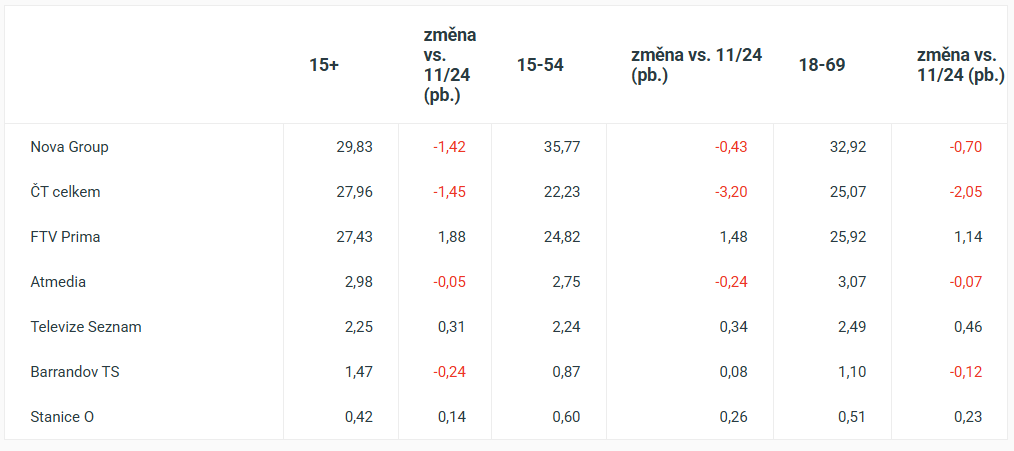The height and width of the screenshot is (451, 1014).
Task: Select the Barrandov TS row label
Action: tap(75, 372)
